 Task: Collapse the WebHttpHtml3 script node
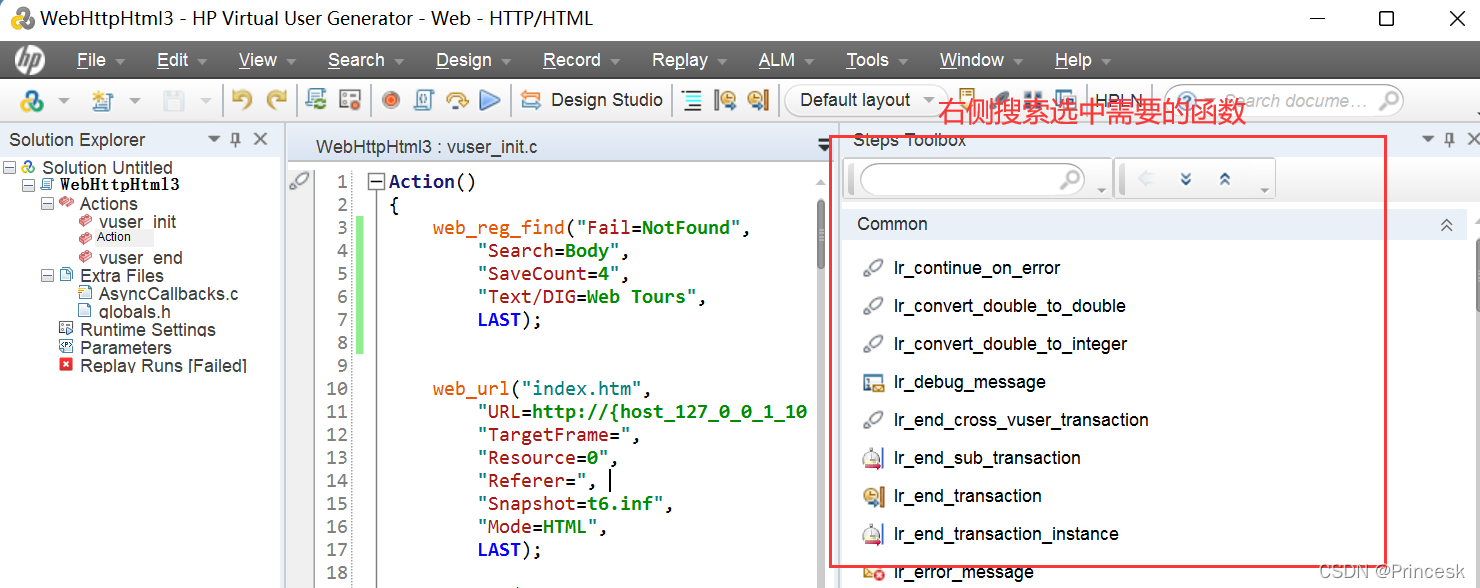(x=28, y=185)
